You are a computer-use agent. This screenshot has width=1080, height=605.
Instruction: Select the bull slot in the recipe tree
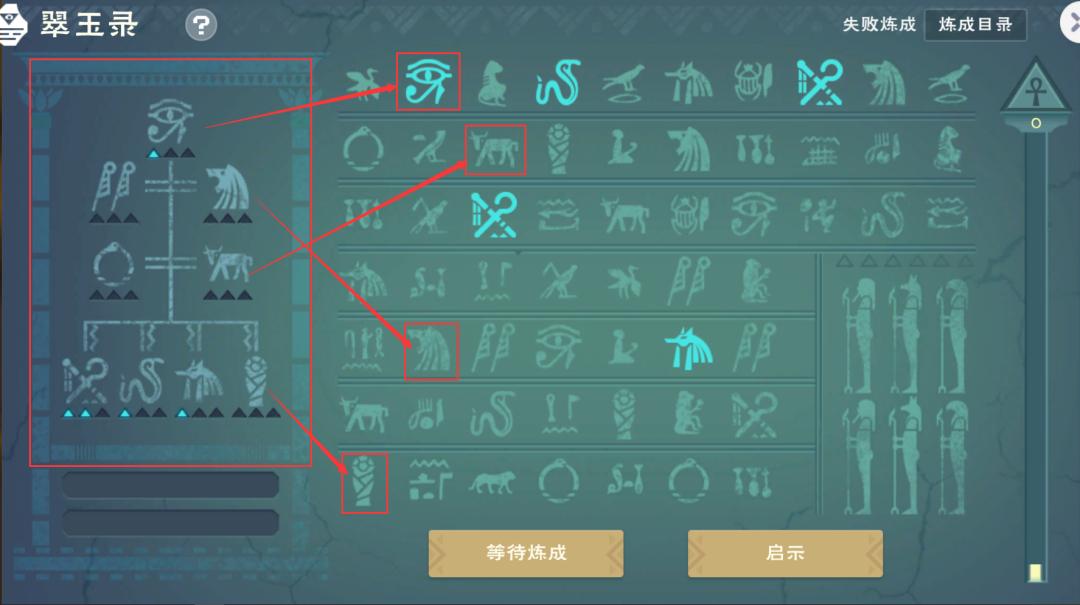(x=228, y=265)
